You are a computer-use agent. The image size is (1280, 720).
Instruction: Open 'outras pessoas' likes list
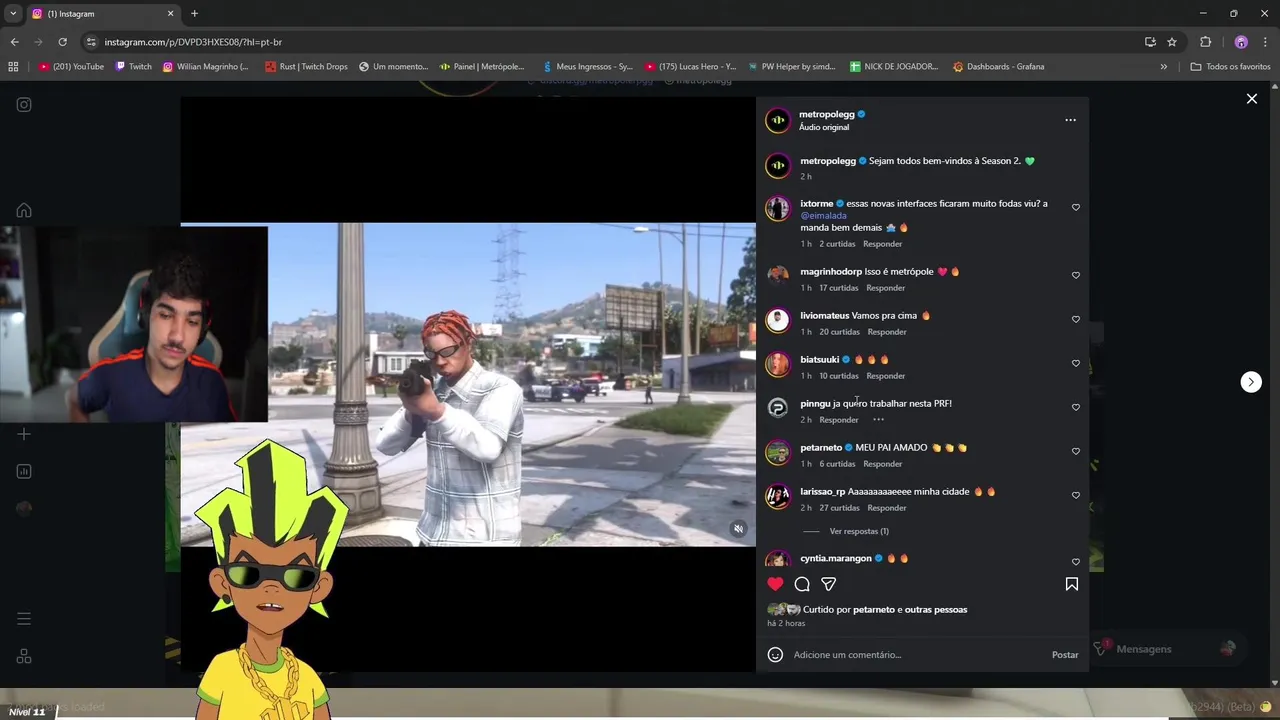[936, 610]
